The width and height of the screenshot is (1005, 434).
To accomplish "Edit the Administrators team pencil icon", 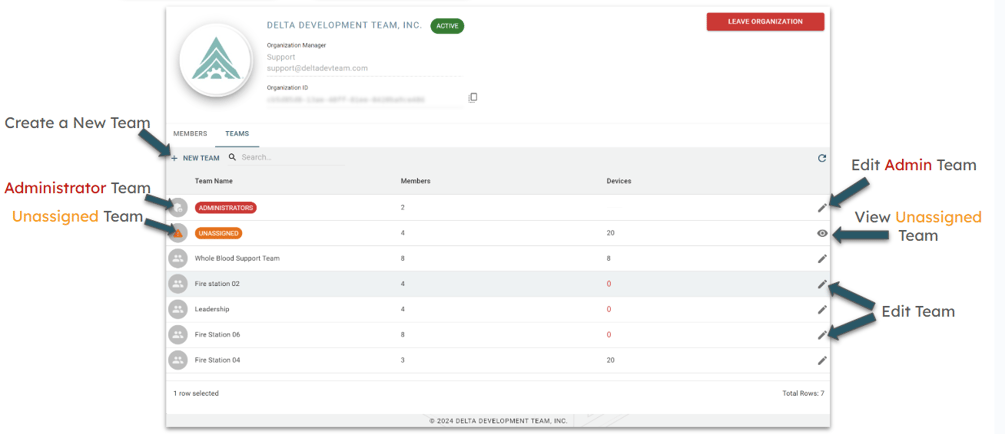I will click(822, 208).
